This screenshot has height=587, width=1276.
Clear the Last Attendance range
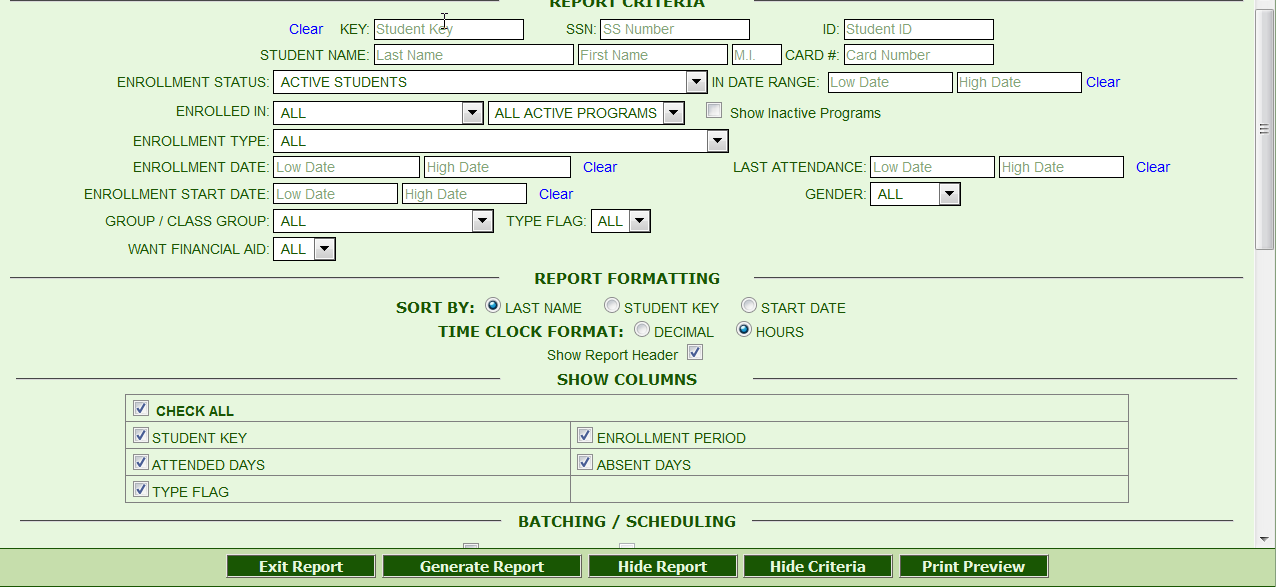coord(1153,167)
